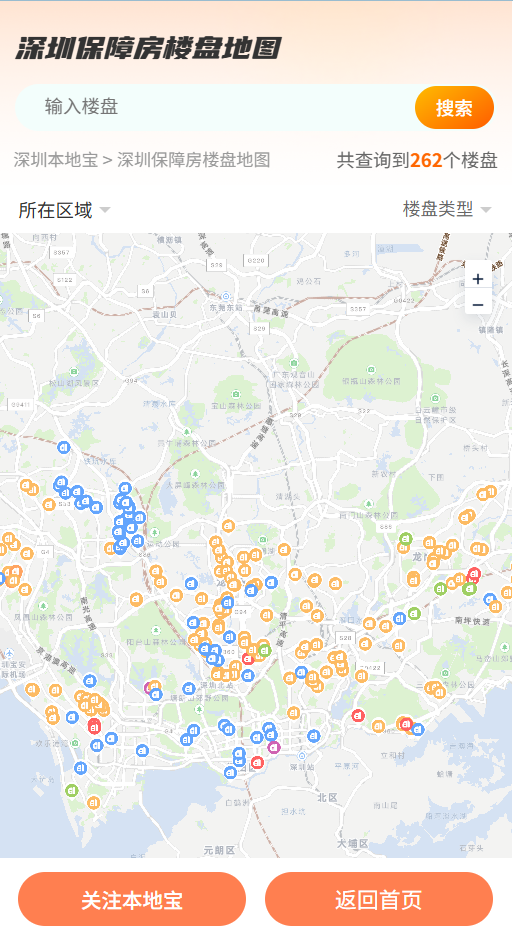513x931 pixels.
Task: Select rightmost green marker below 龙岗 red marker
Action: (469, 588)
